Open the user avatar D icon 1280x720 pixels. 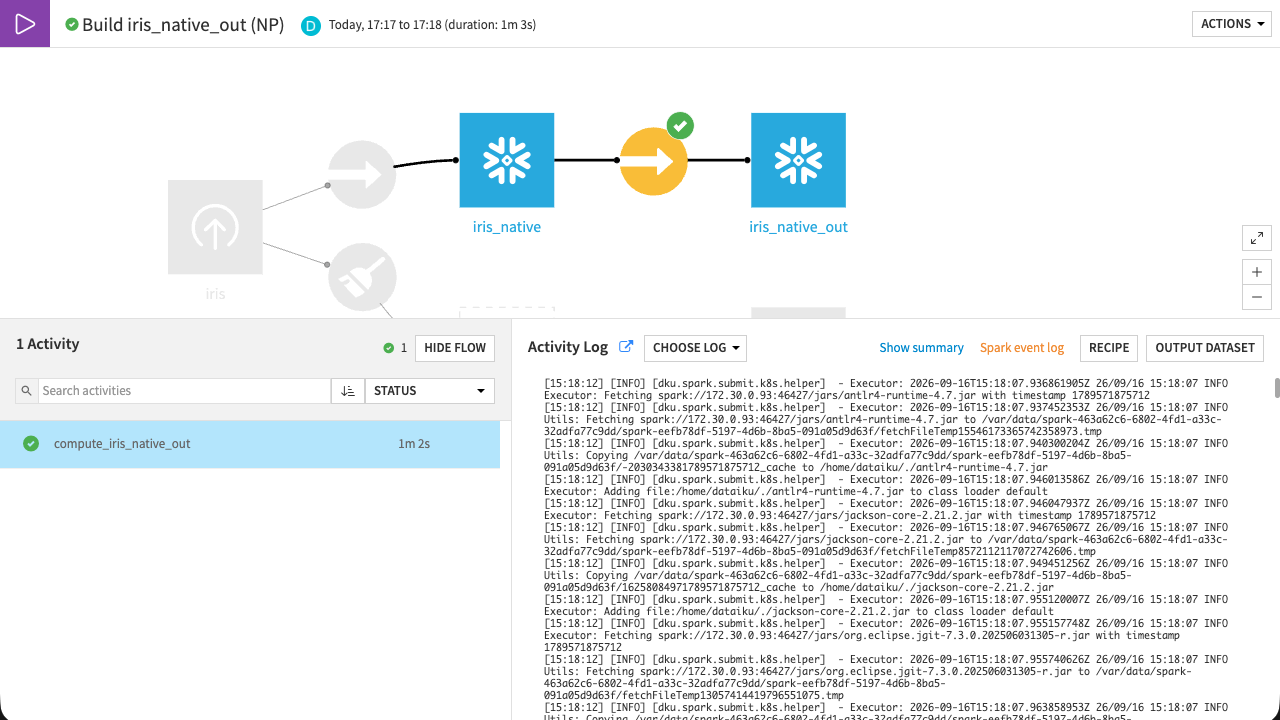tap(311, 25)
